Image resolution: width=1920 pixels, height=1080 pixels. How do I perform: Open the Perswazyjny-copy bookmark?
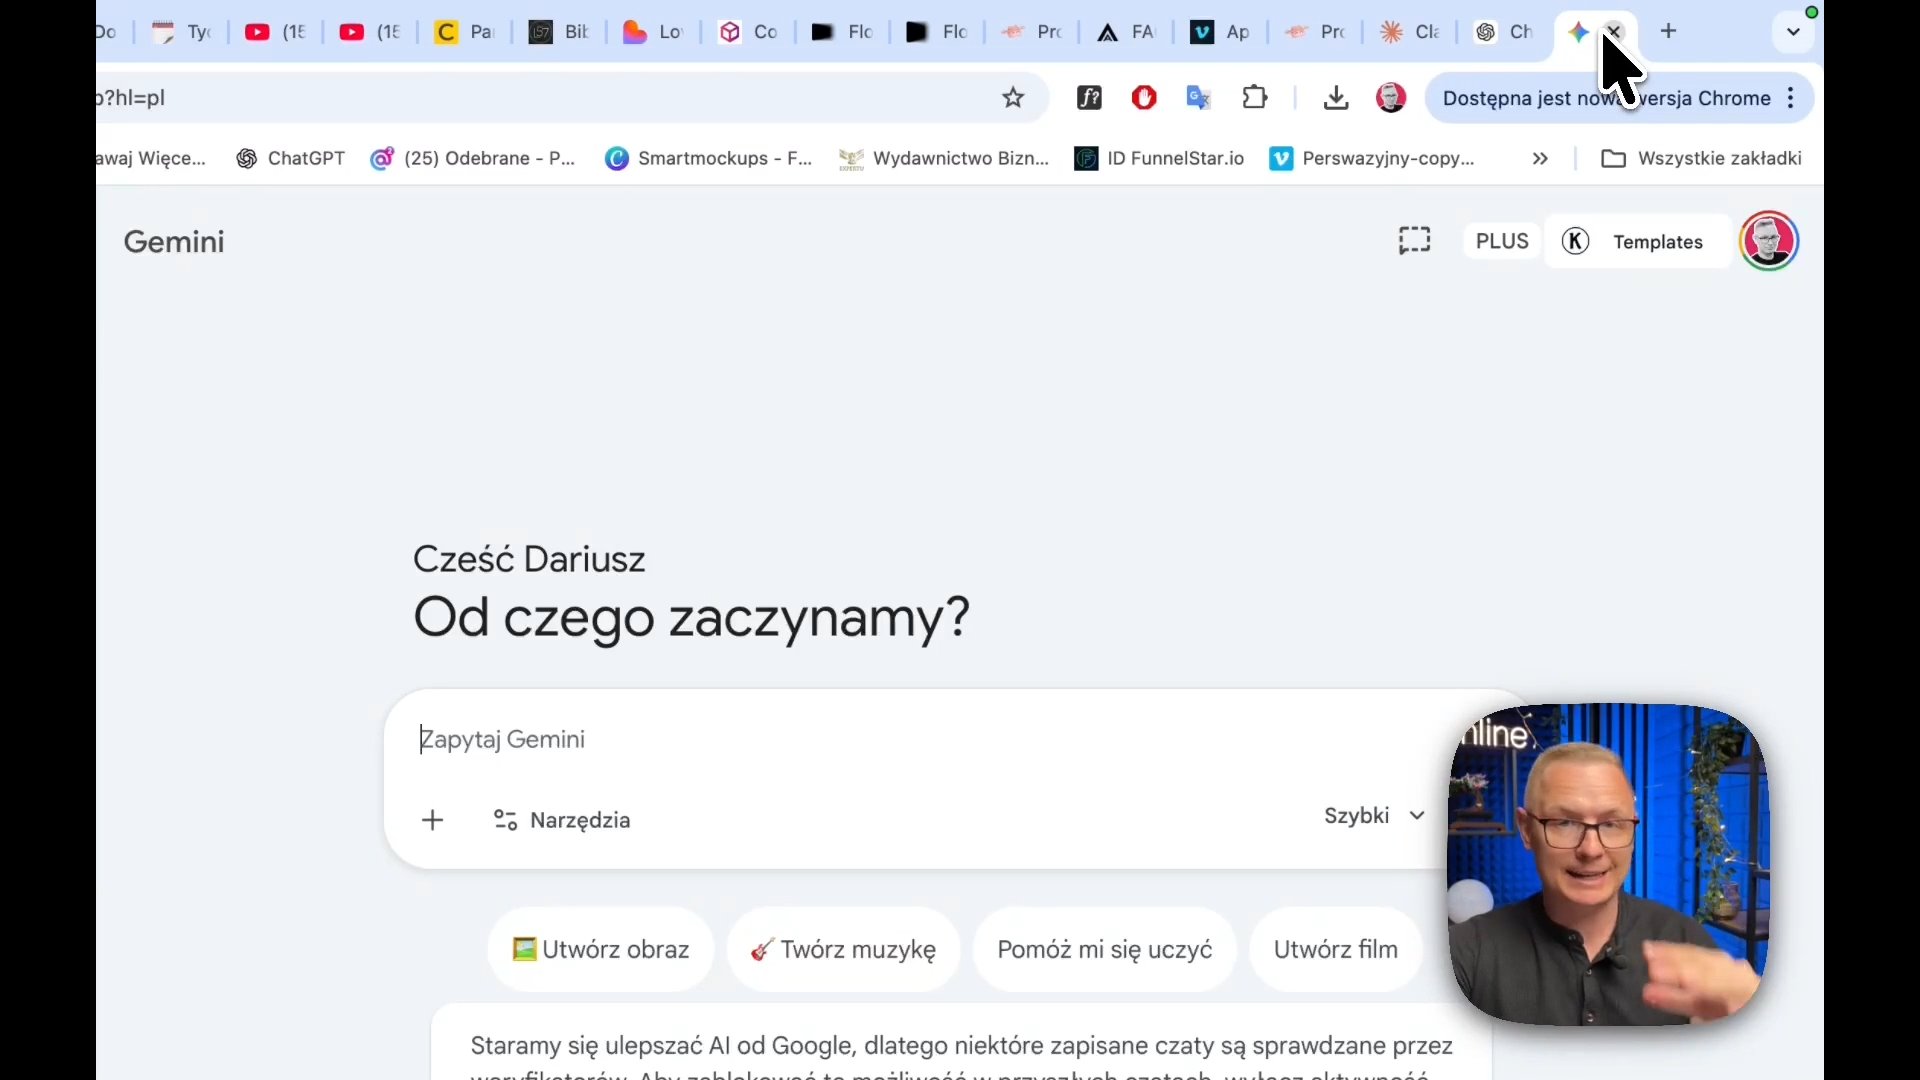tap(1371, 158)
